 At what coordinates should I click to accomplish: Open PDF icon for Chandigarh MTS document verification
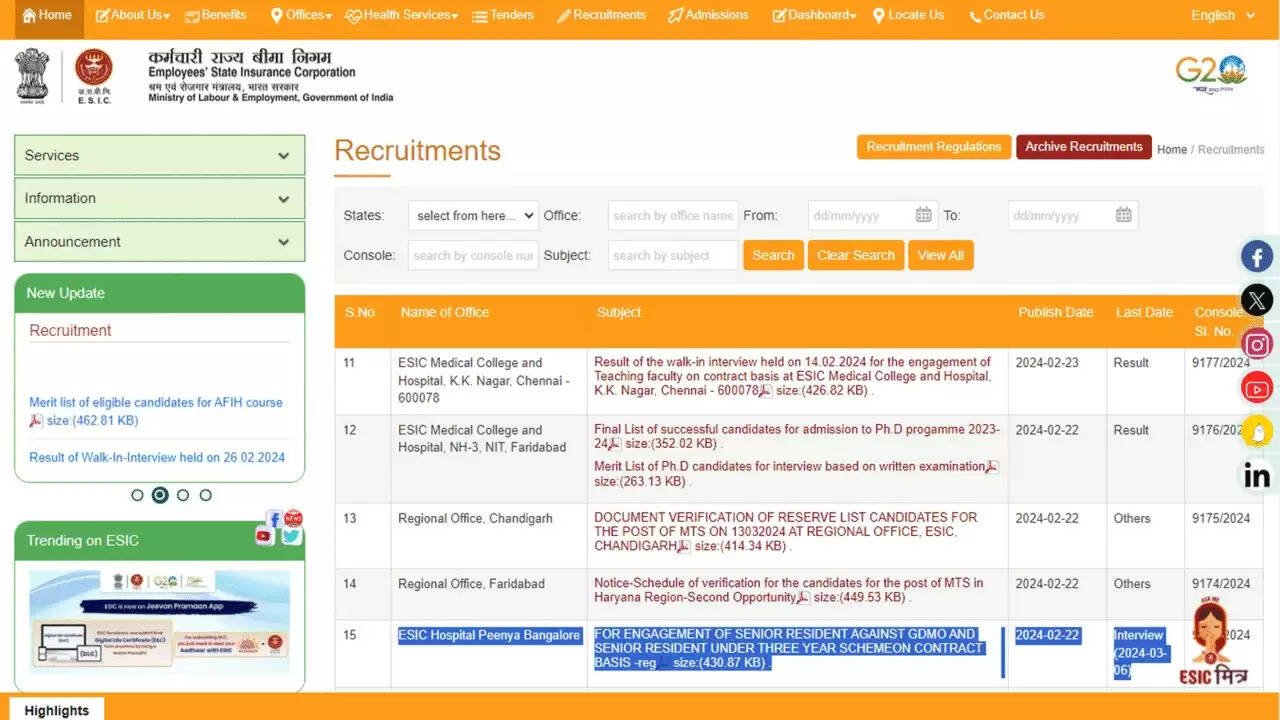(684, 547)
